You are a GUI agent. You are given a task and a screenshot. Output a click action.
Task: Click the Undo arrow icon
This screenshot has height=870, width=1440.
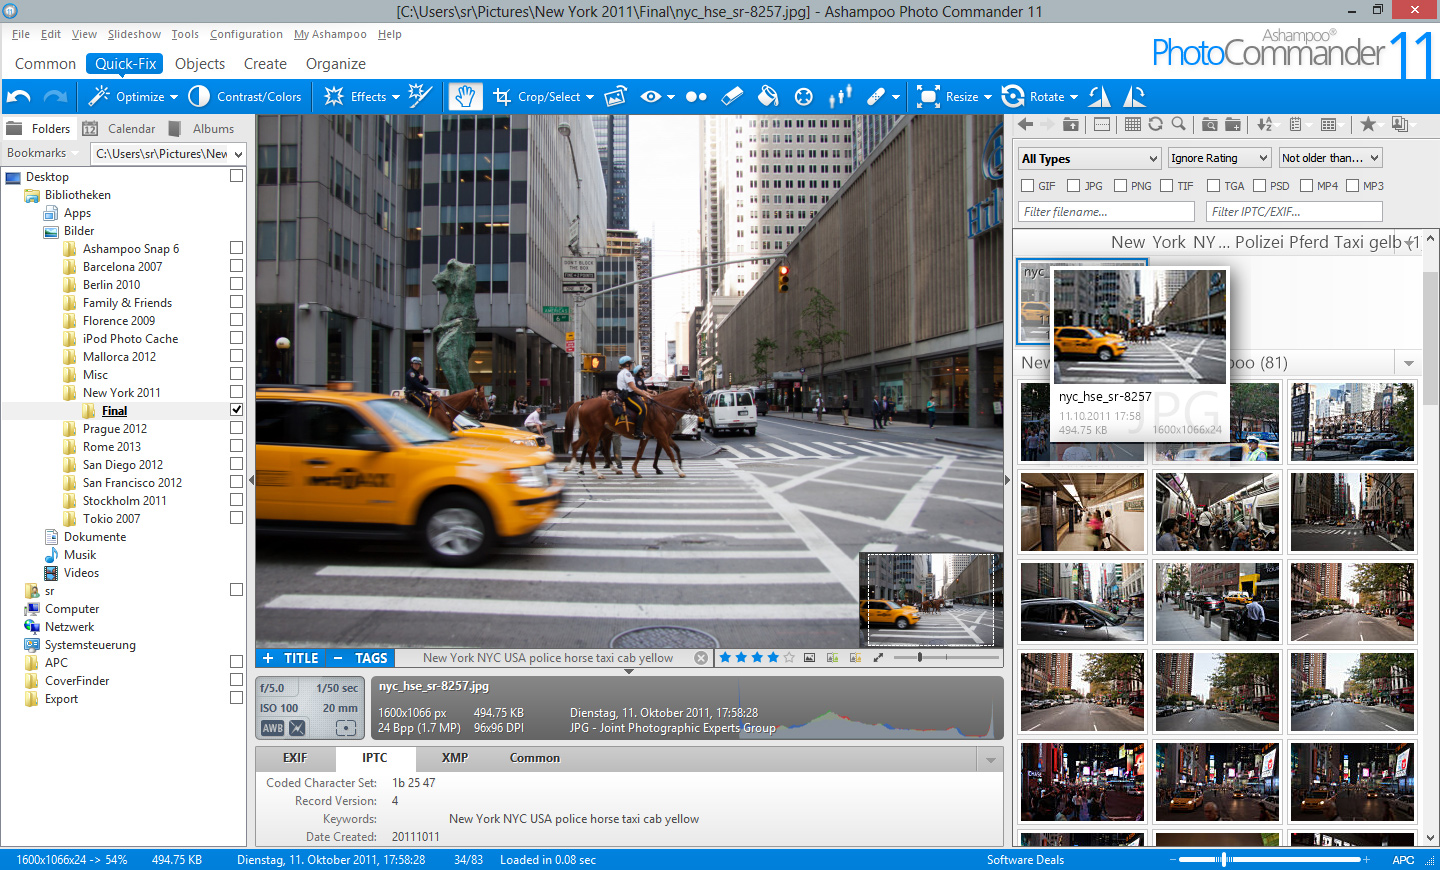(19, 97)
